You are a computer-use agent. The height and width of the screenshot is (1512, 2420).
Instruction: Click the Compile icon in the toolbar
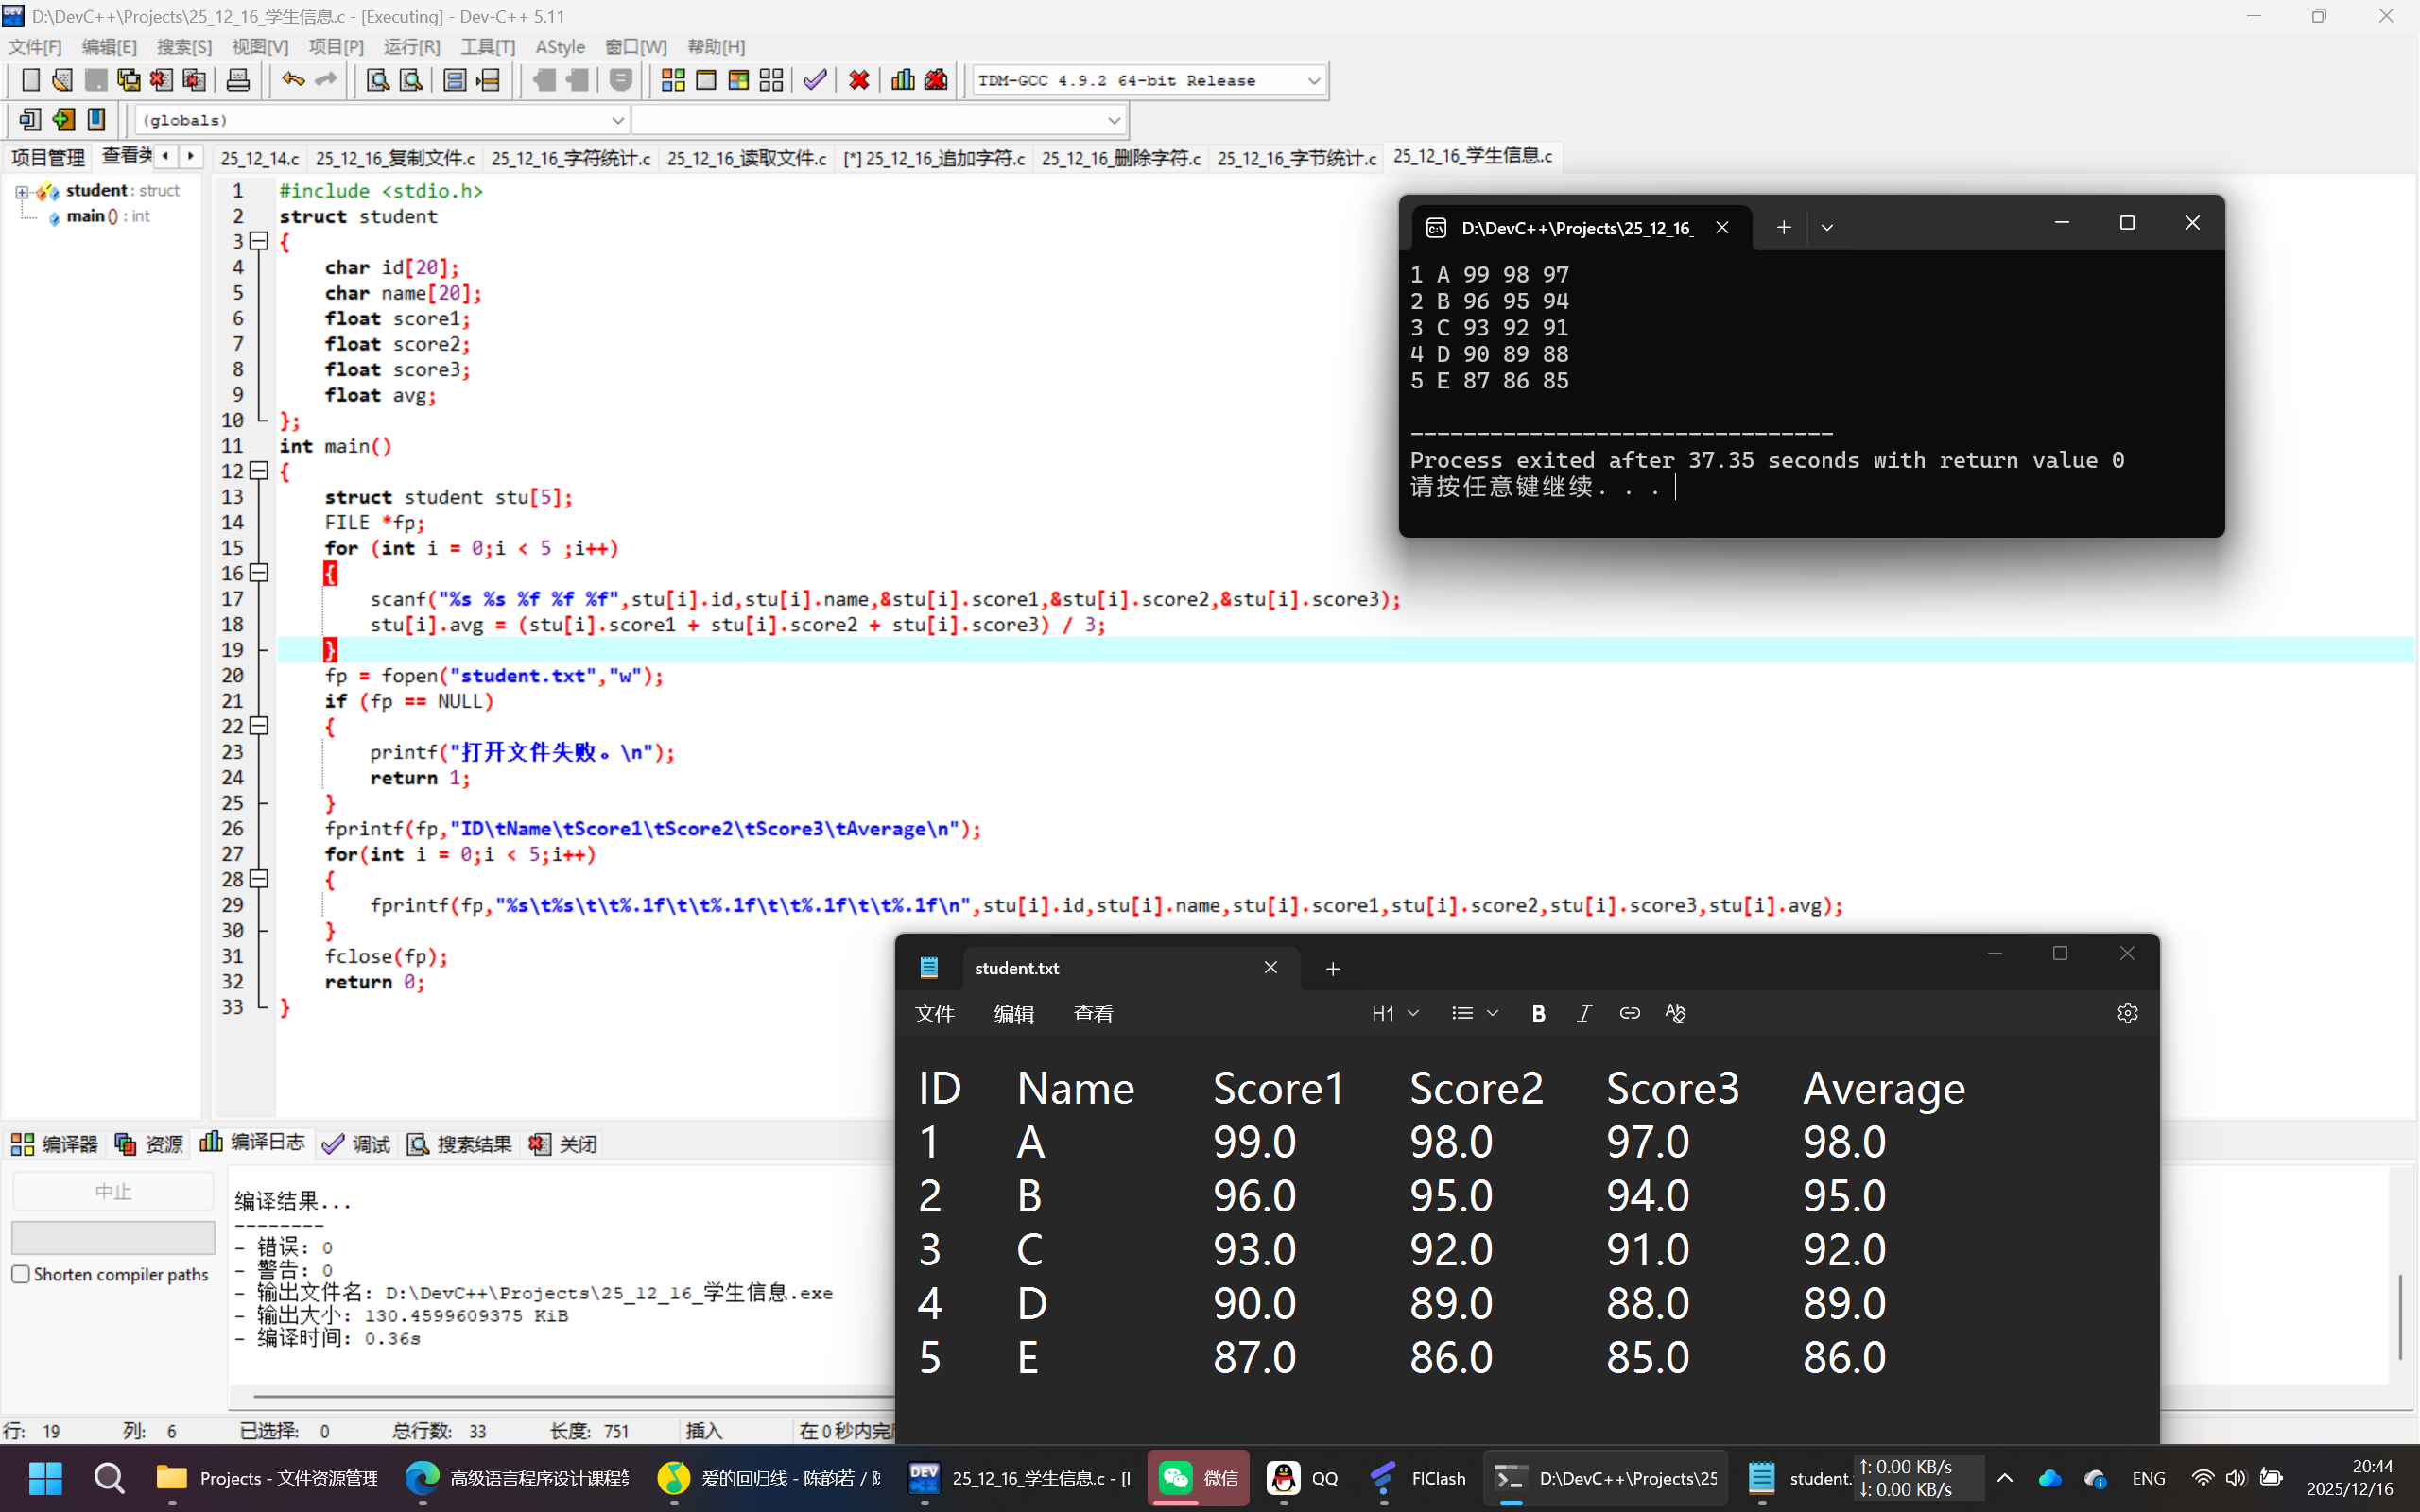coord(673,80)
